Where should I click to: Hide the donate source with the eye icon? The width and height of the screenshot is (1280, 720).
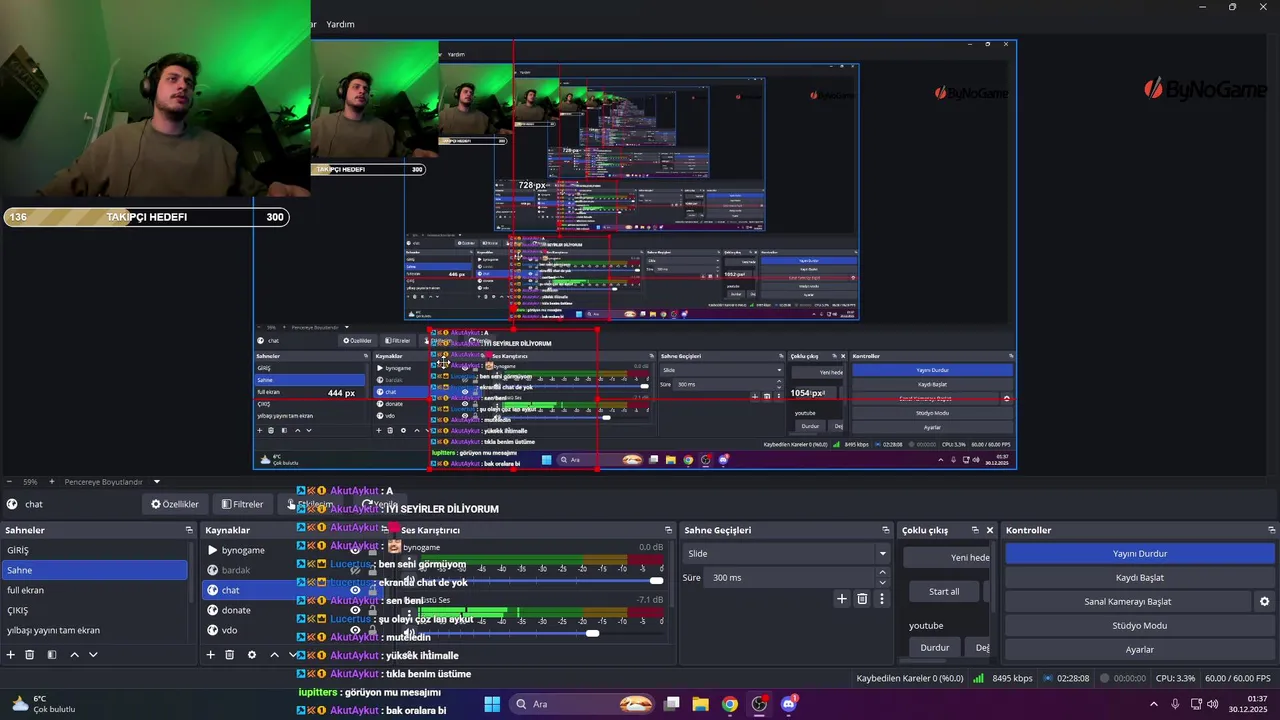pyautogui.click(x=355, y=610)
